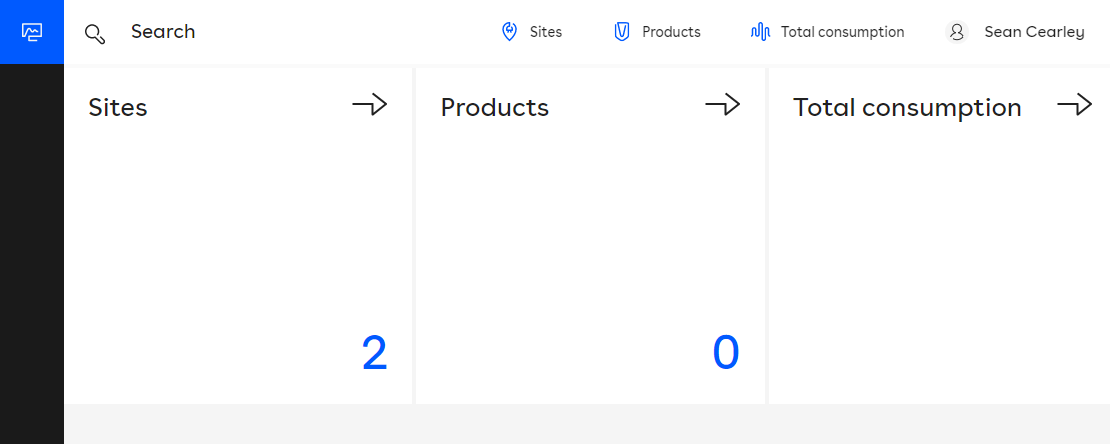1110x444 pixels.
Task: Click the Products shield icon in navbar
Action: pos(622,32)
